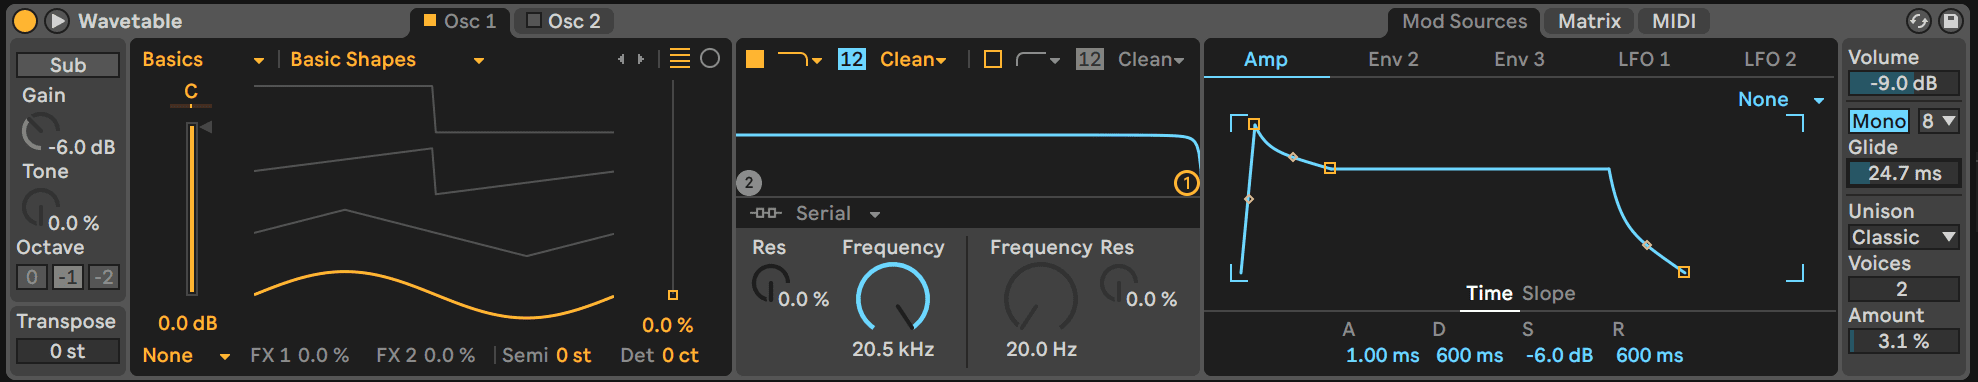Select the Env 2 tab
The image size is (1978, 382).
[1393, 59]
